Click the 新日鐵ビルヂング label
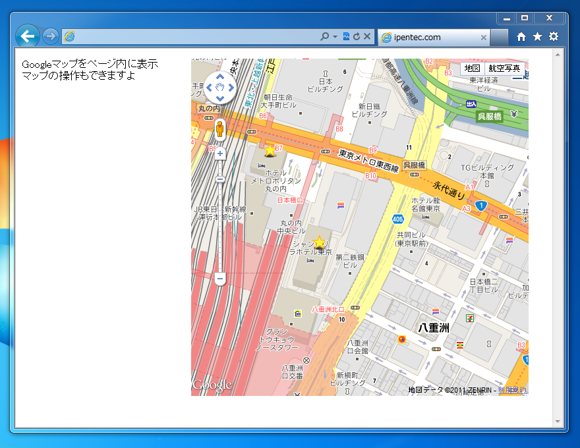This screenshot has height=448, width=580. [369, 110]
